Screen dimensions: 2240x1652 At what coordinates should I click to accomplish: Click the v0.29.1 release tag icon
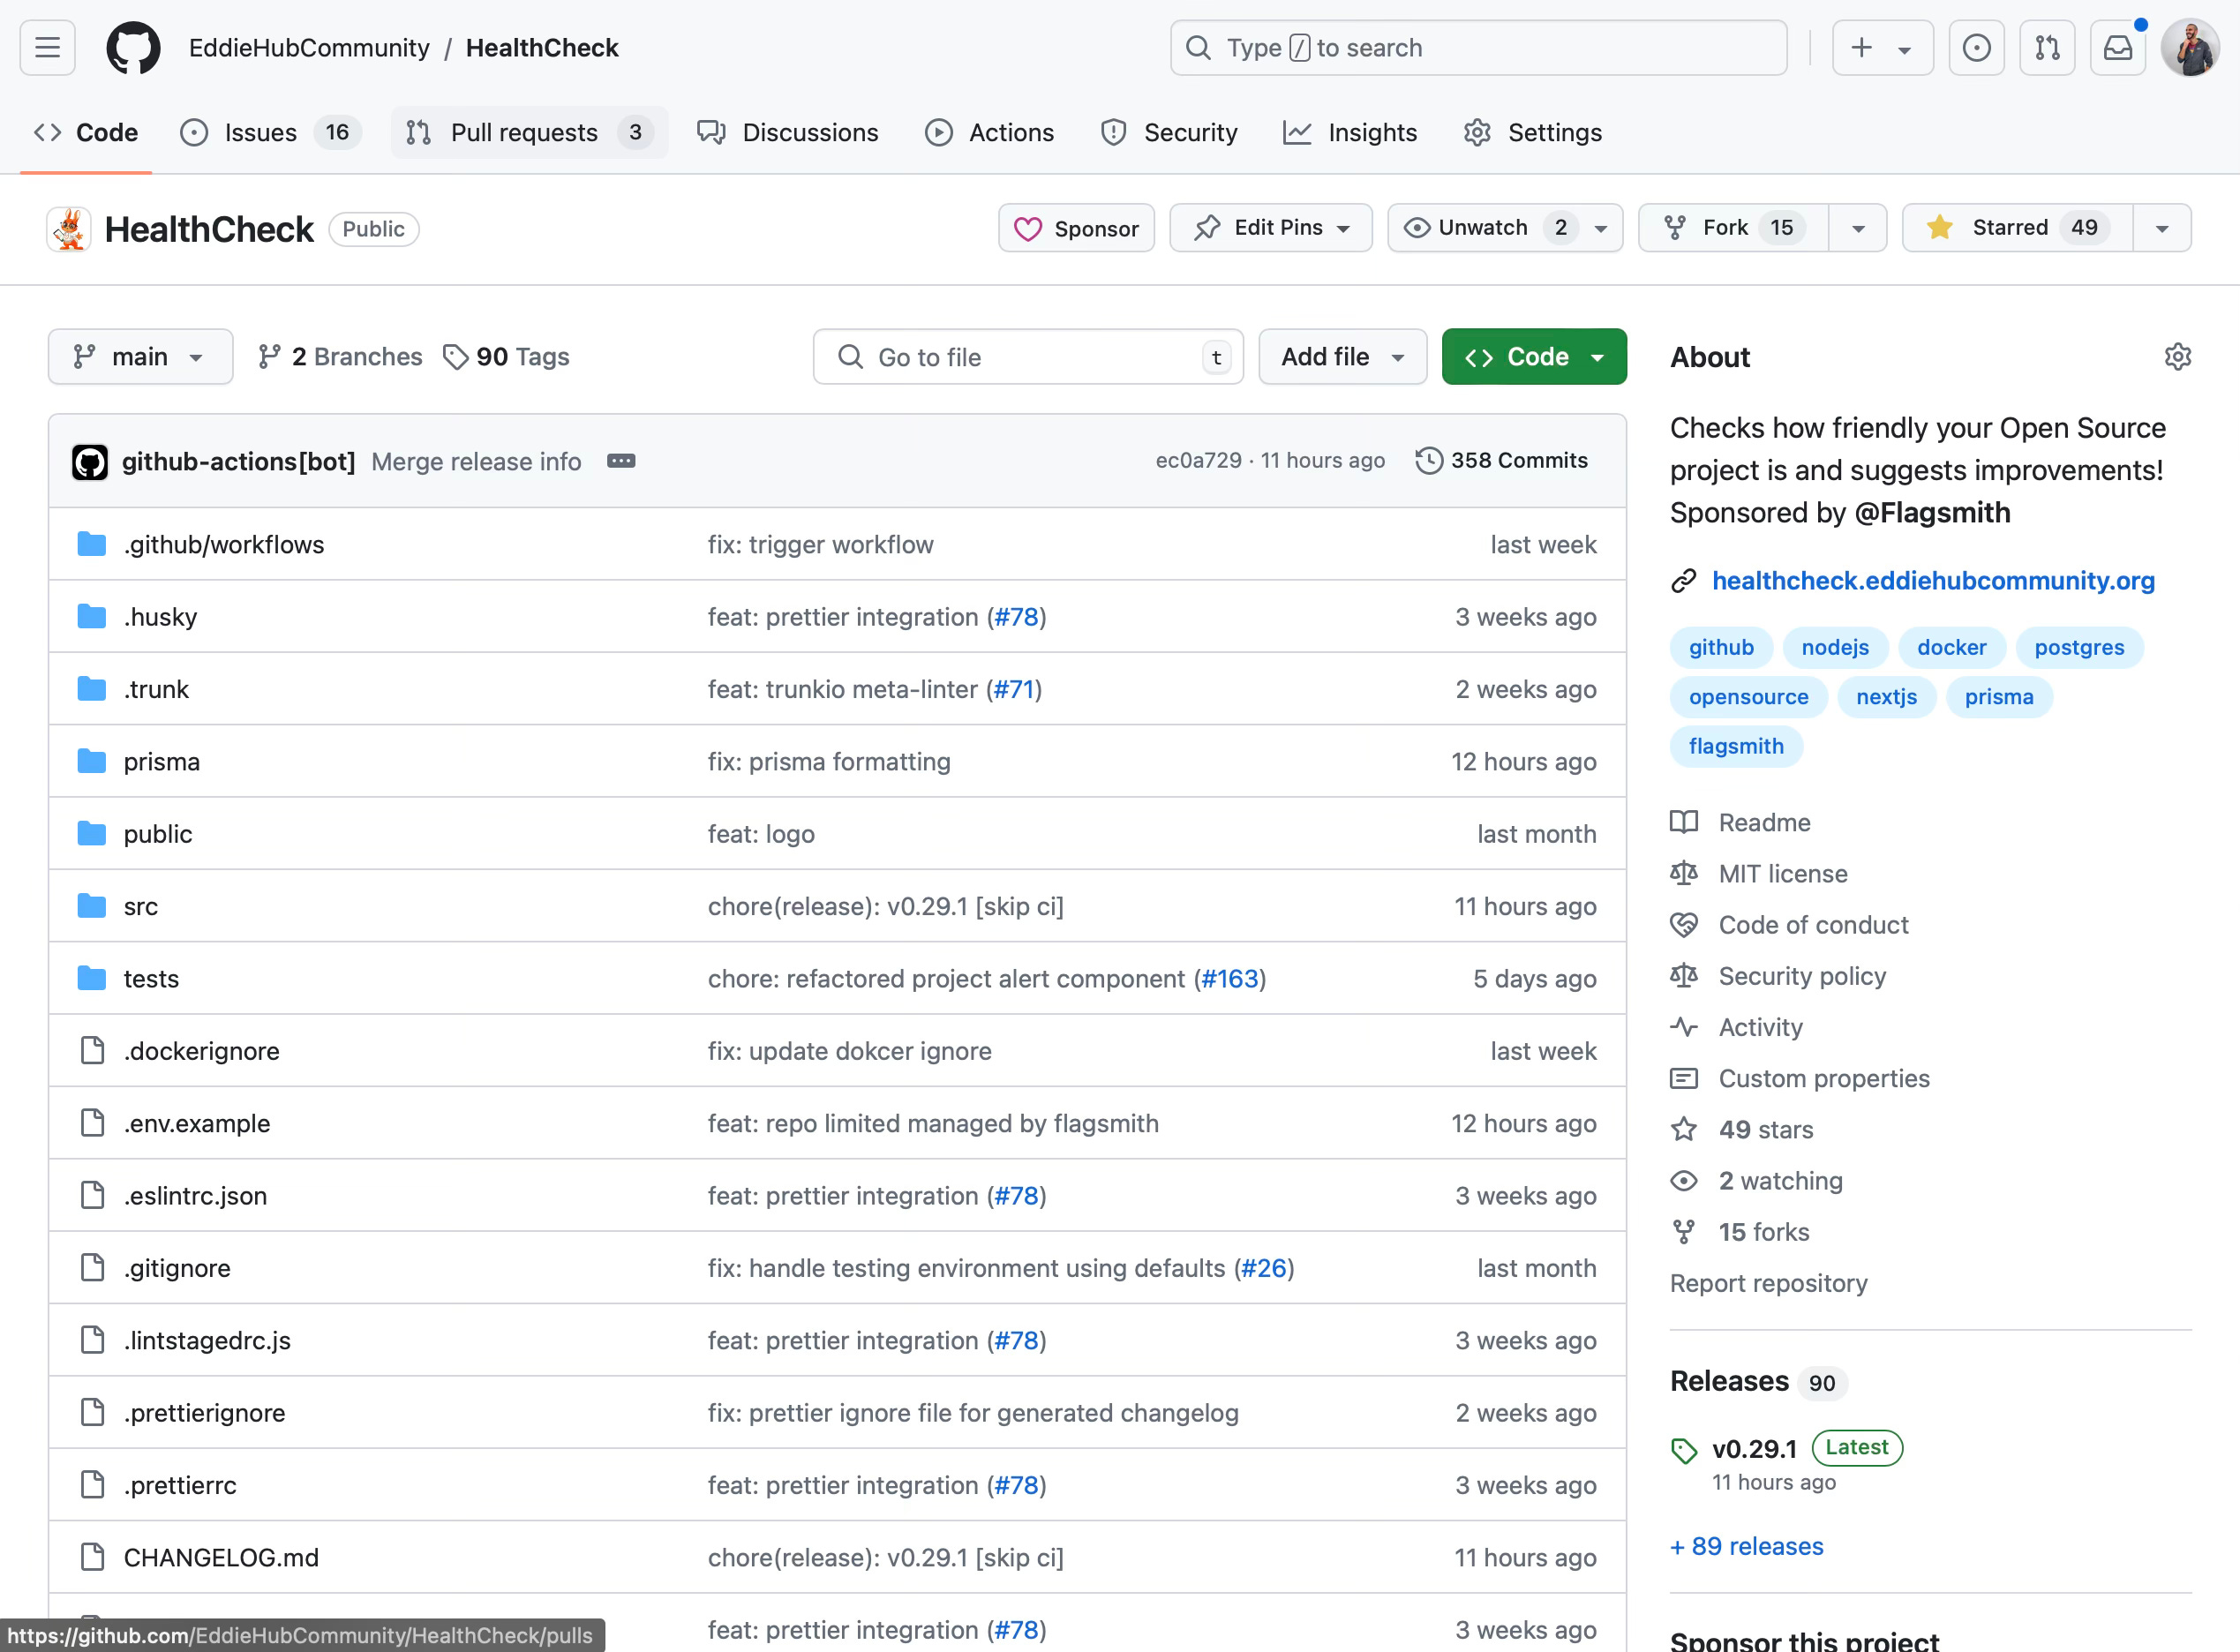pos(1684,1450)
